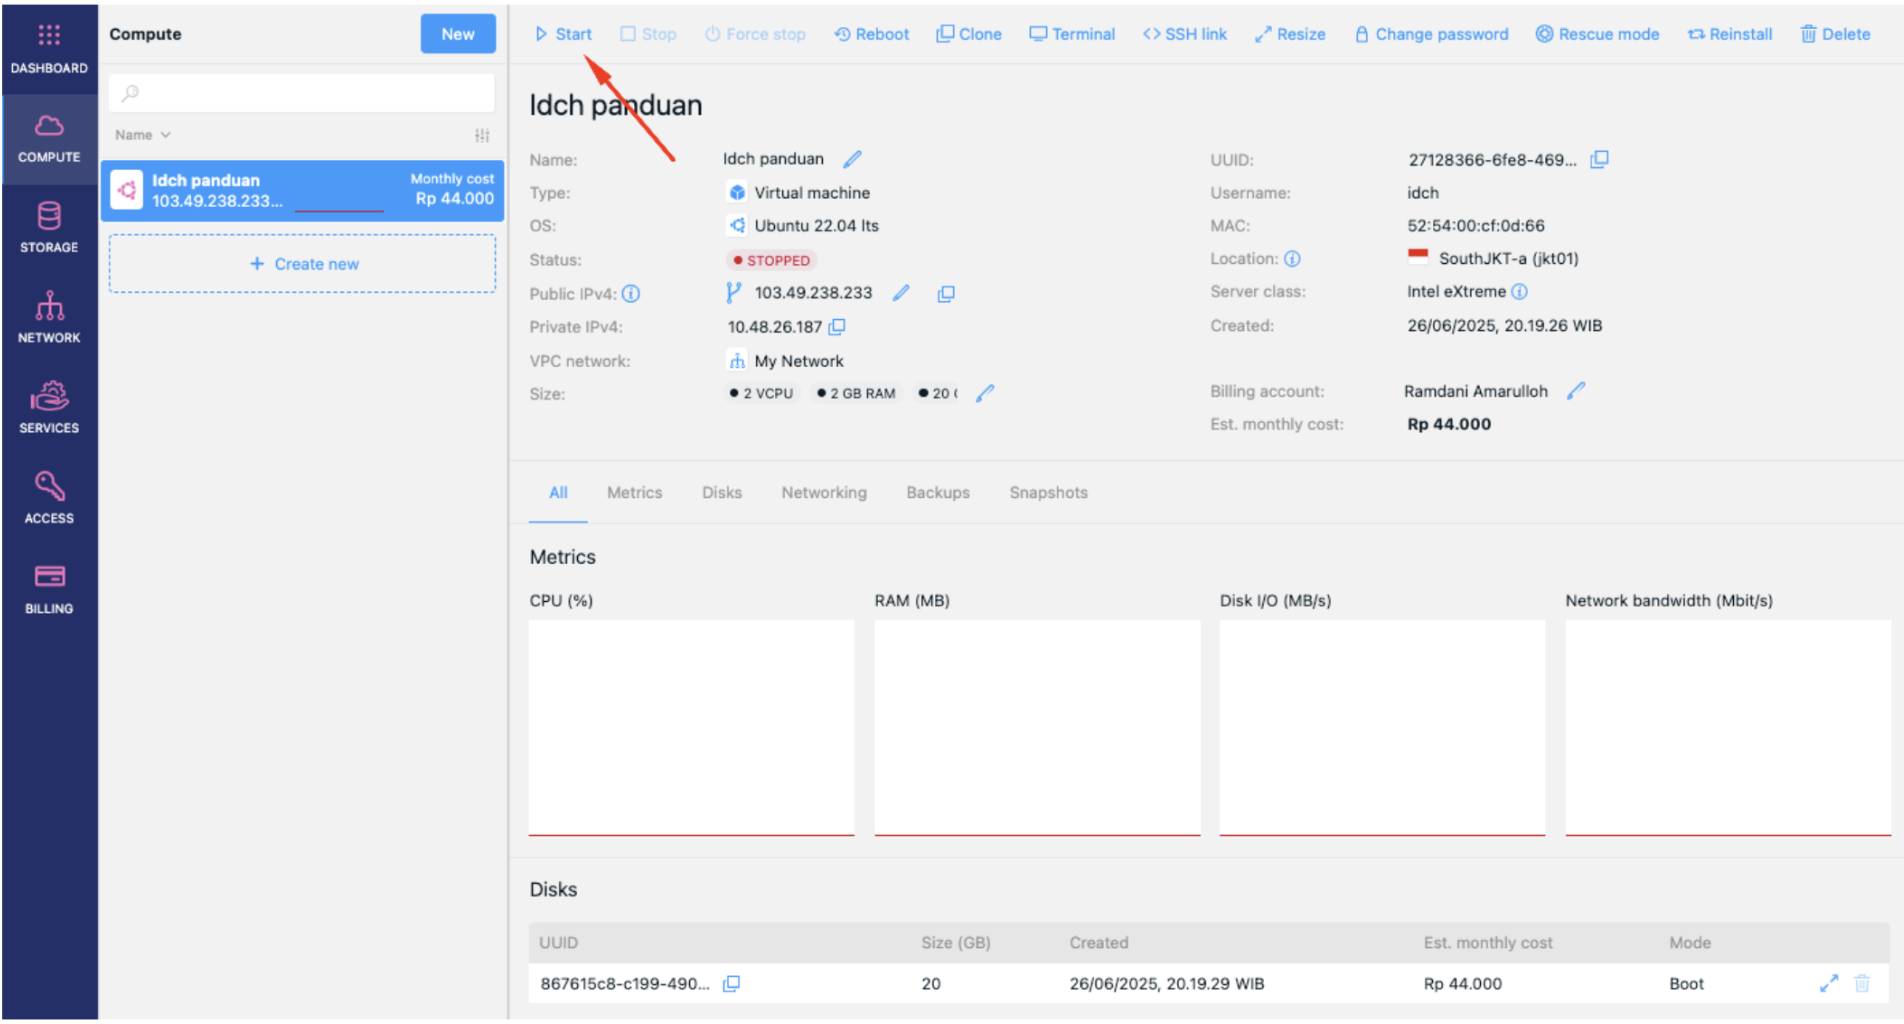Show the Public IPv4 info tooltip

pos(631,294)
